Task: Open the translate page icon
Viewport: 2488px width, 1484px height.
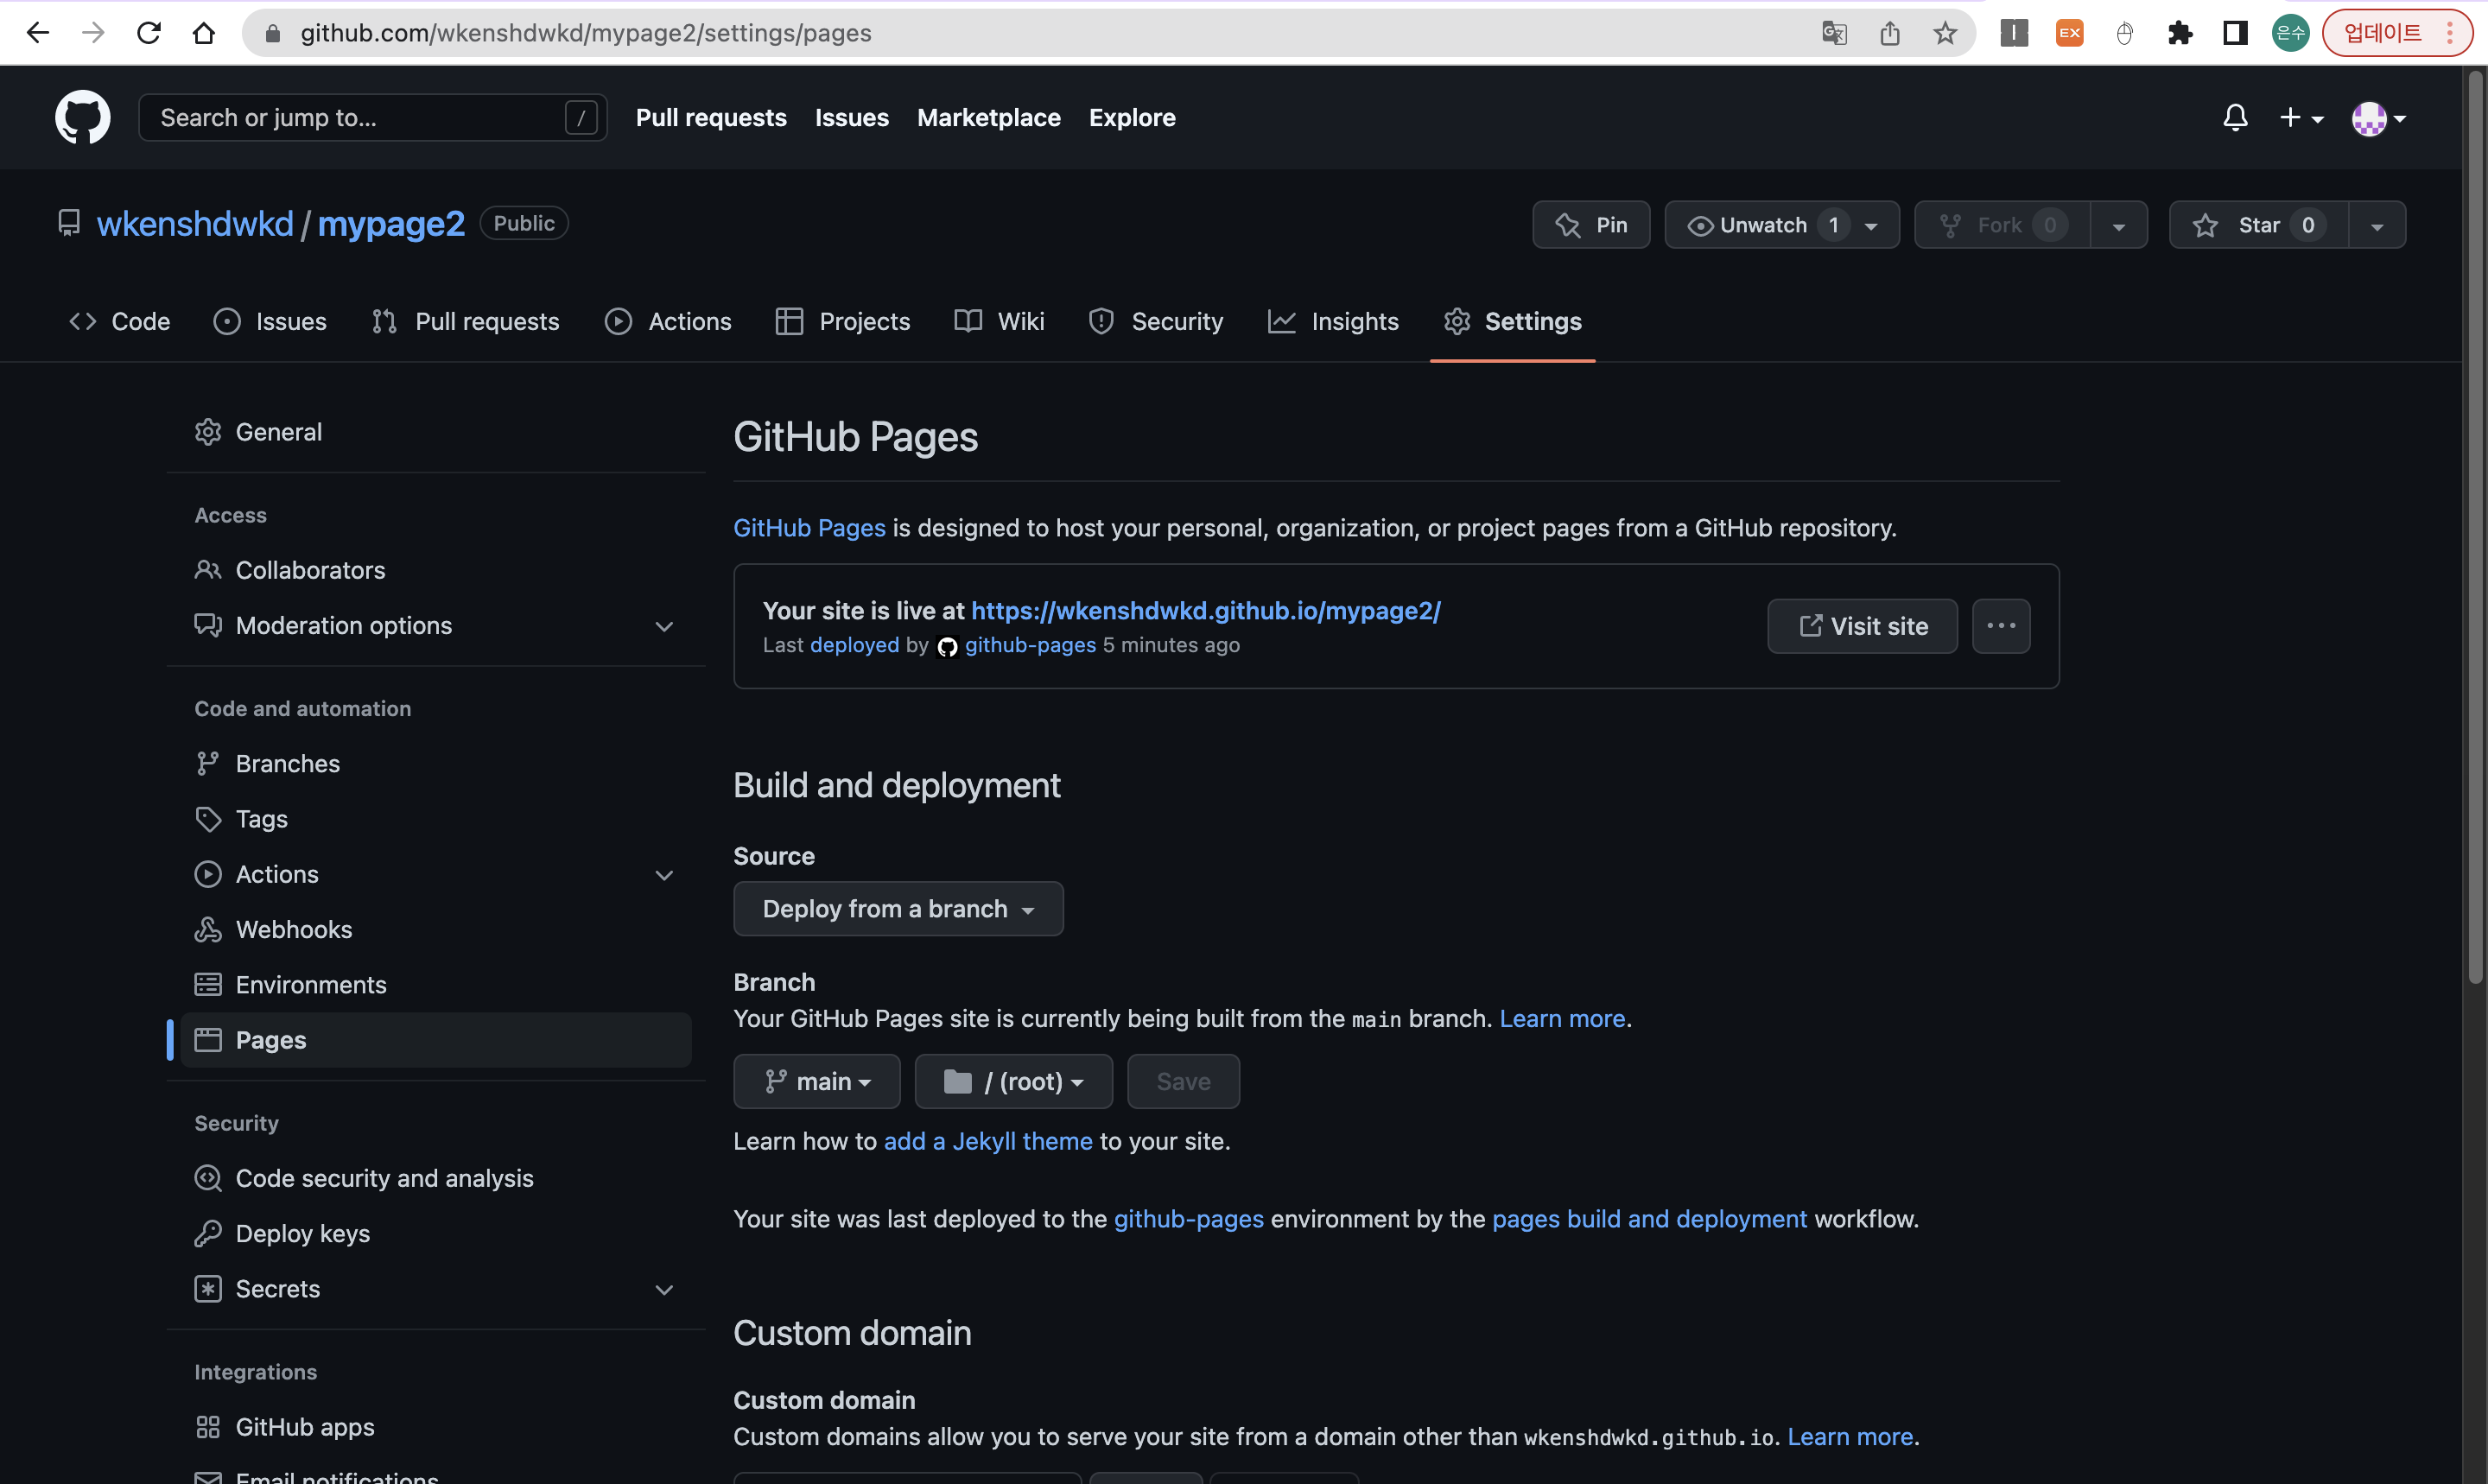Action: 1834,33
